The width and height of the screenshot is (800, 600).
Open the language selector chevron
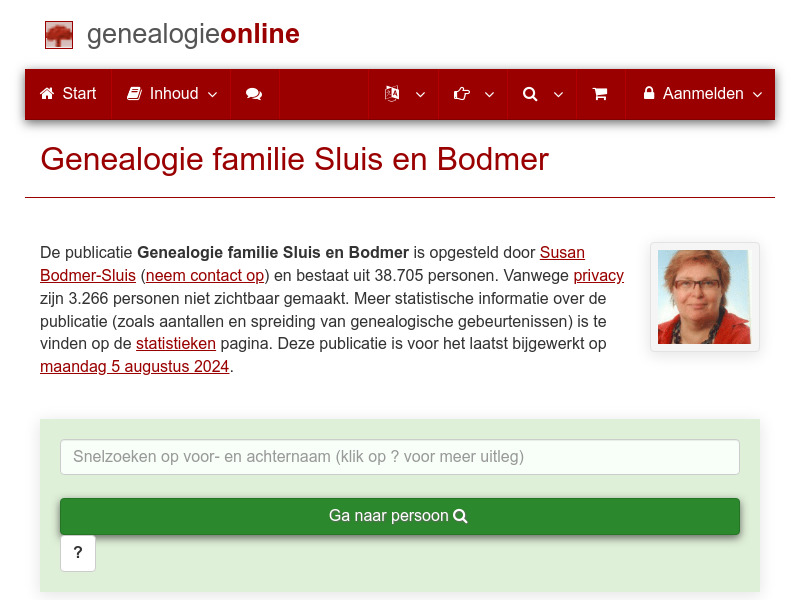pyautogui.click(x=420, y=94)
